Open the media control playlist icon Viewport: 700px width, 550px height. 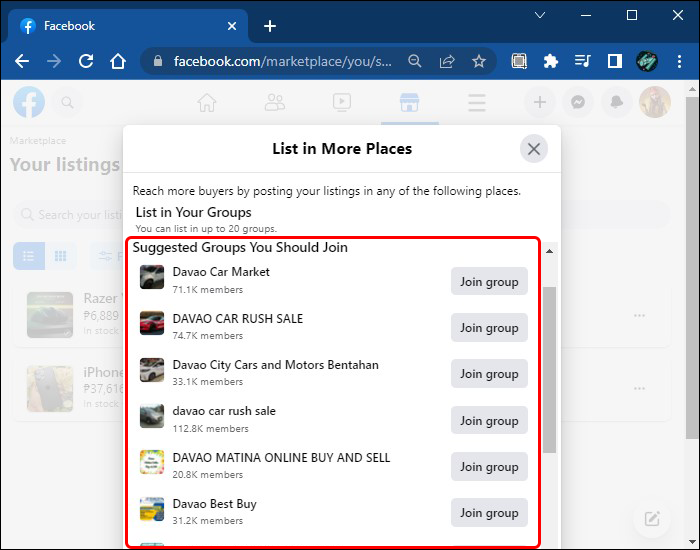coord(582,61)
